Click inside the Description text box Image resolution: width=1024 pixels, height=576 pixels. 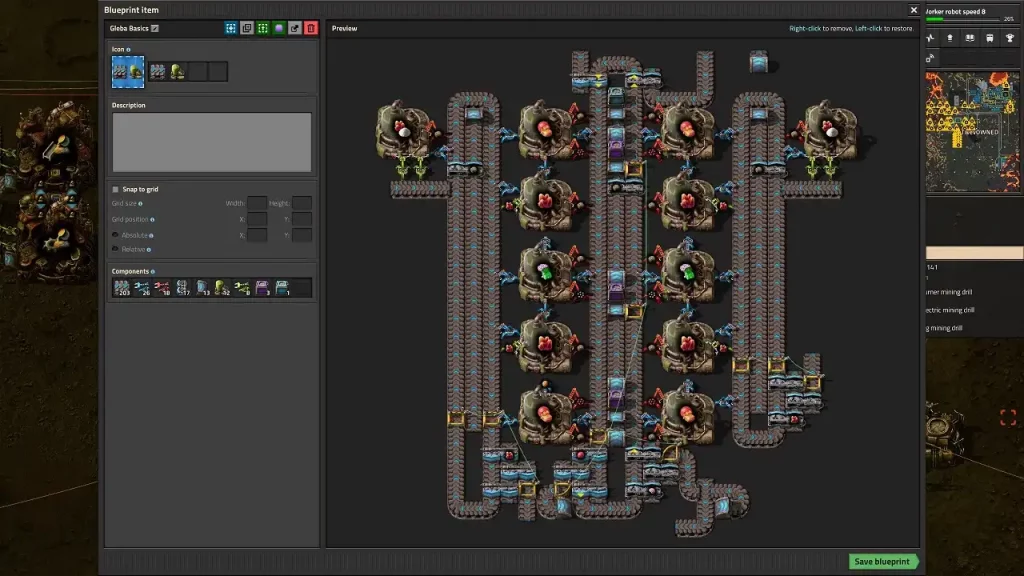[x=212, y=142]
